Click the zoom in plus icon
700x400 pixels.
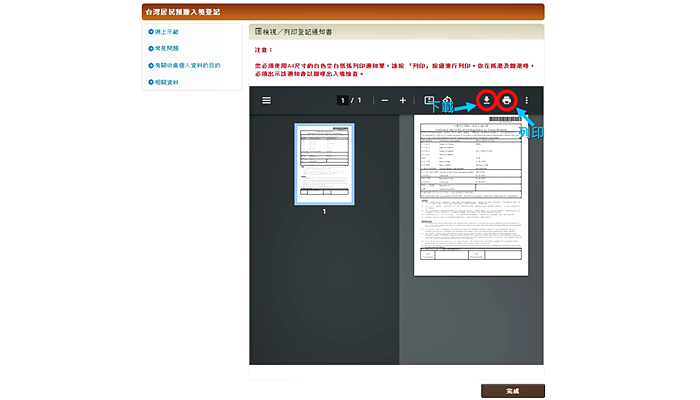pyautogui.click(x=403, y=100)
